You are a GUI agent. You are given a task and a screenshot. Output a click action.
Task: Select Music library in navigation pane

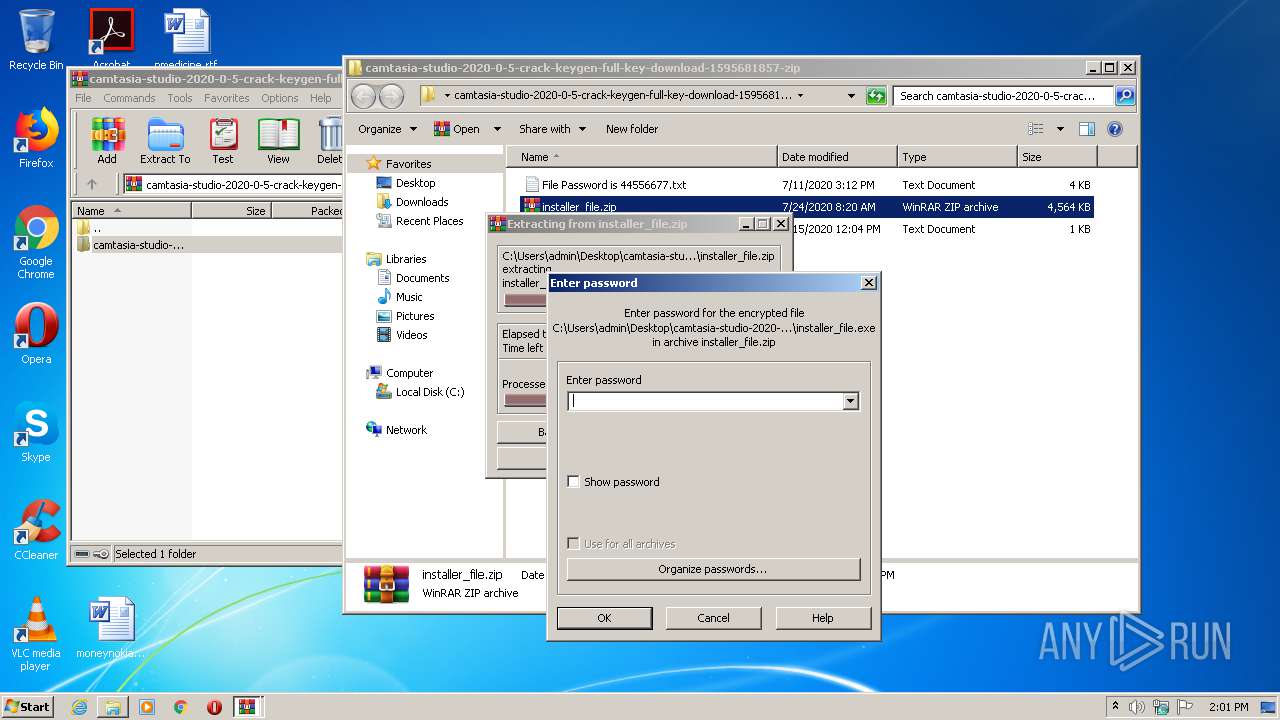tap(409, 297)
